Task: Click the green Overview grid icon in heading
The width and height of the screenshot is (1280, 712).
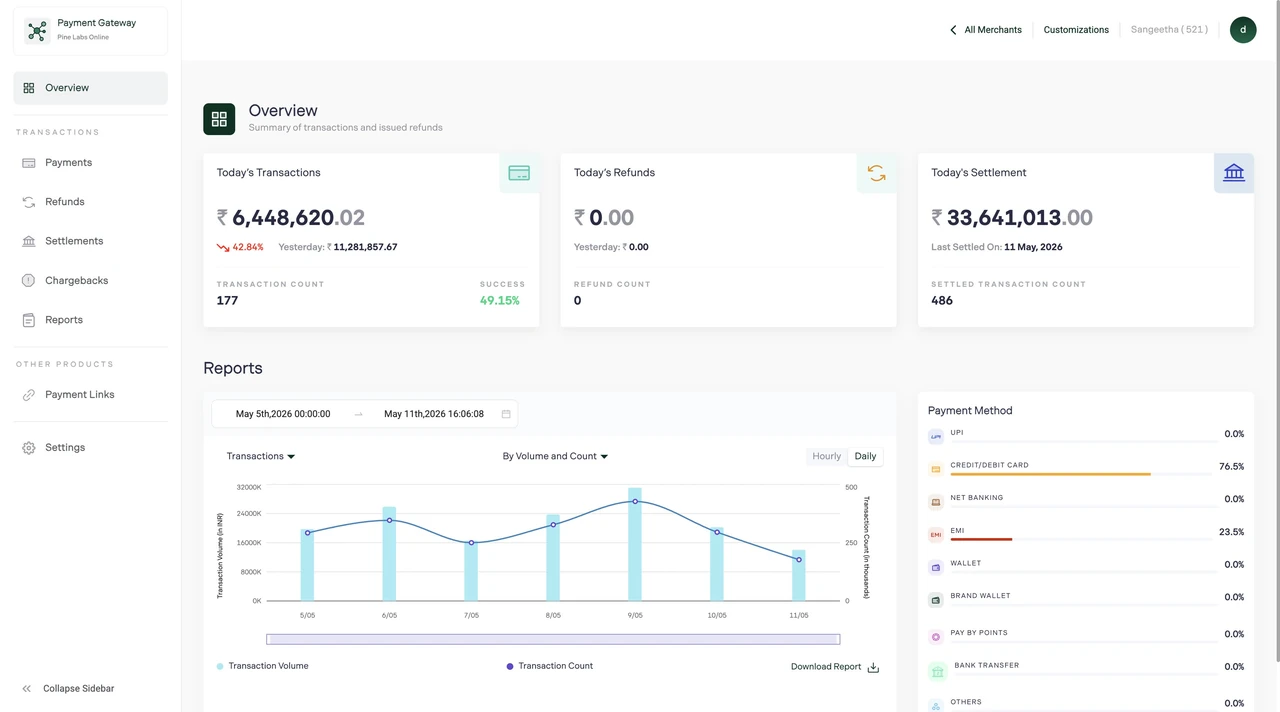Action: (219, 119)
